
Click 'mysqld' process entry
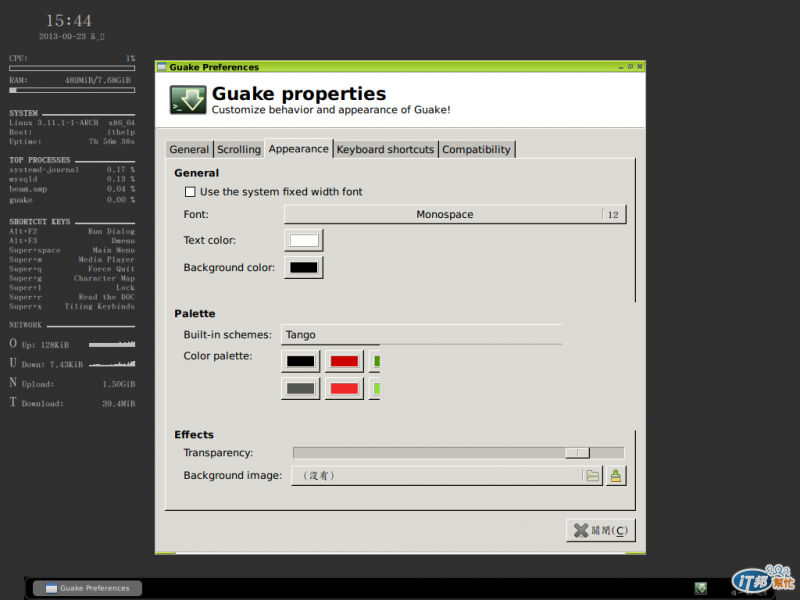coord(23,180)
